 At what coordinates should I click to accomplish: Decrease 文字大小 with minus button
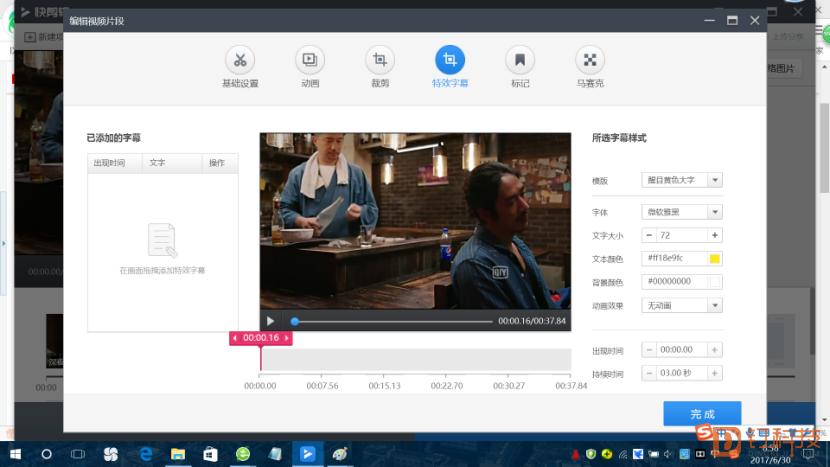649,235
